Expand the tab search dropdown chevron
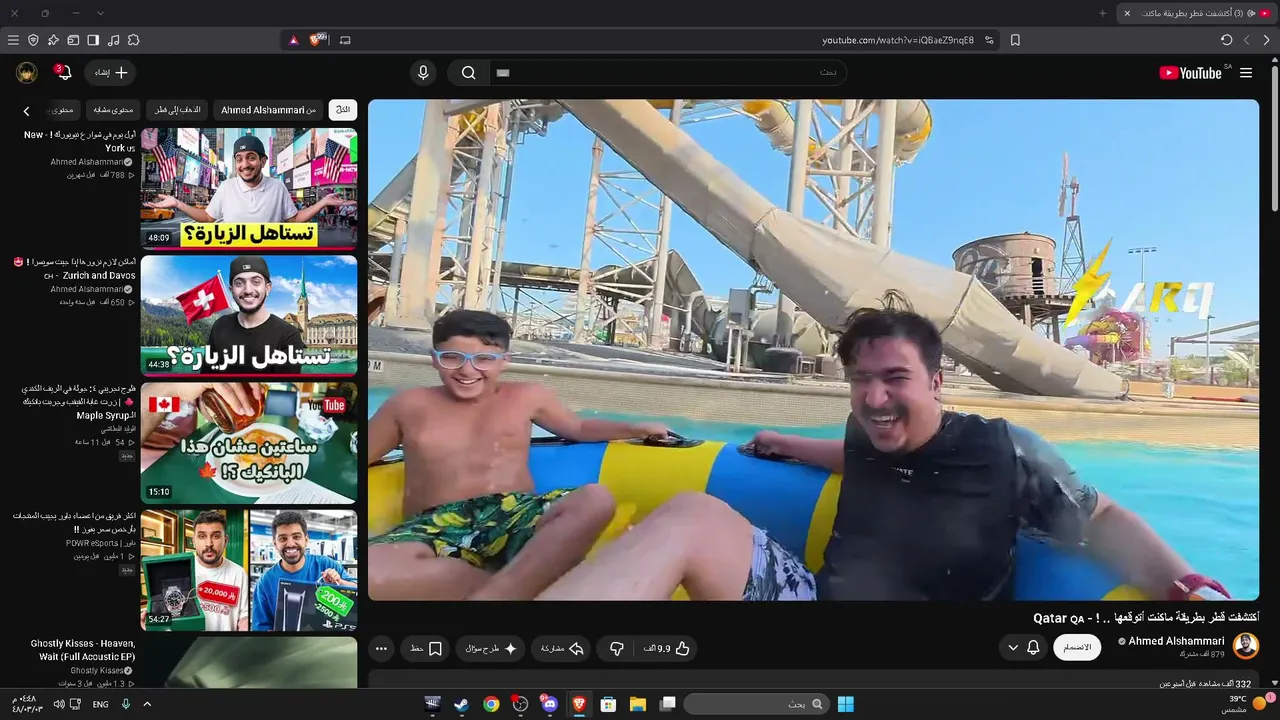Image resolution: width=1280 pixels, height=720 pixels. point(100,13)
